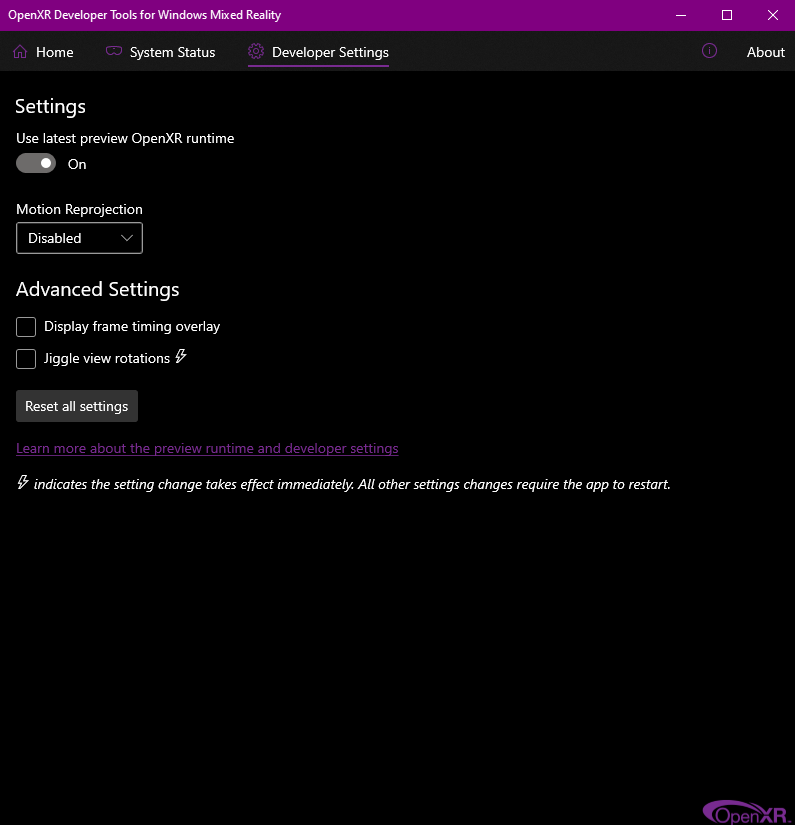
Task: Click the About info circle icon
Action: click(709, 51)
